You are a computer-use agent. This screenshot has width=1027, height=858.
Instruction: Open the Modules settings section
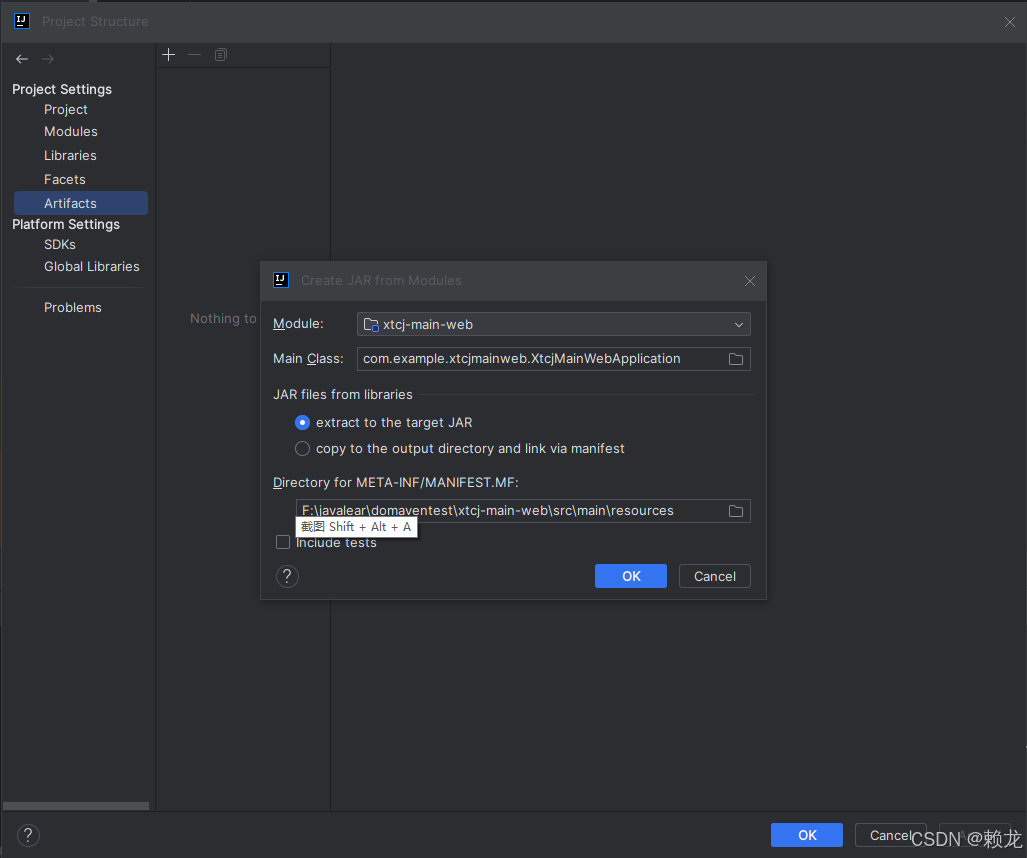coord(71,132)
